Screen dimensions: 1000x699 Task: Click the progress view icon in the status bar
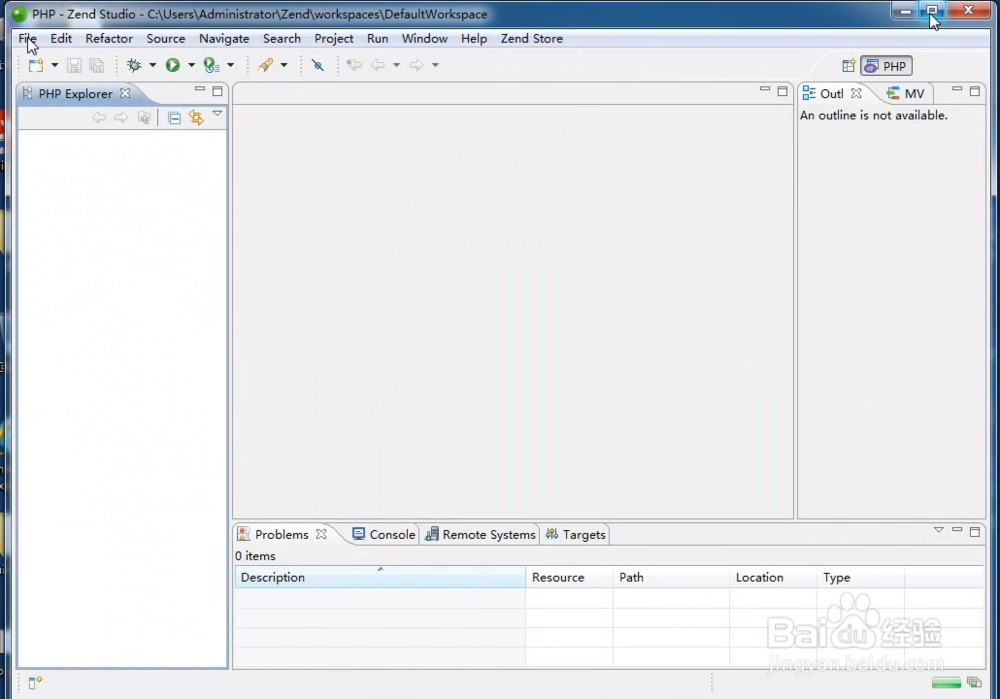coord(974,682)
